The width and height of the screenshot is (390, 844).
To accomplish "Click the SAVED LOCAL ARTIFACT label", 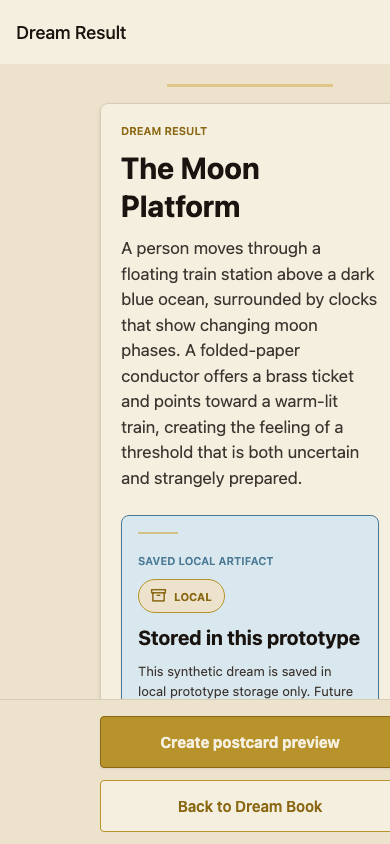I will pos(205,561).
